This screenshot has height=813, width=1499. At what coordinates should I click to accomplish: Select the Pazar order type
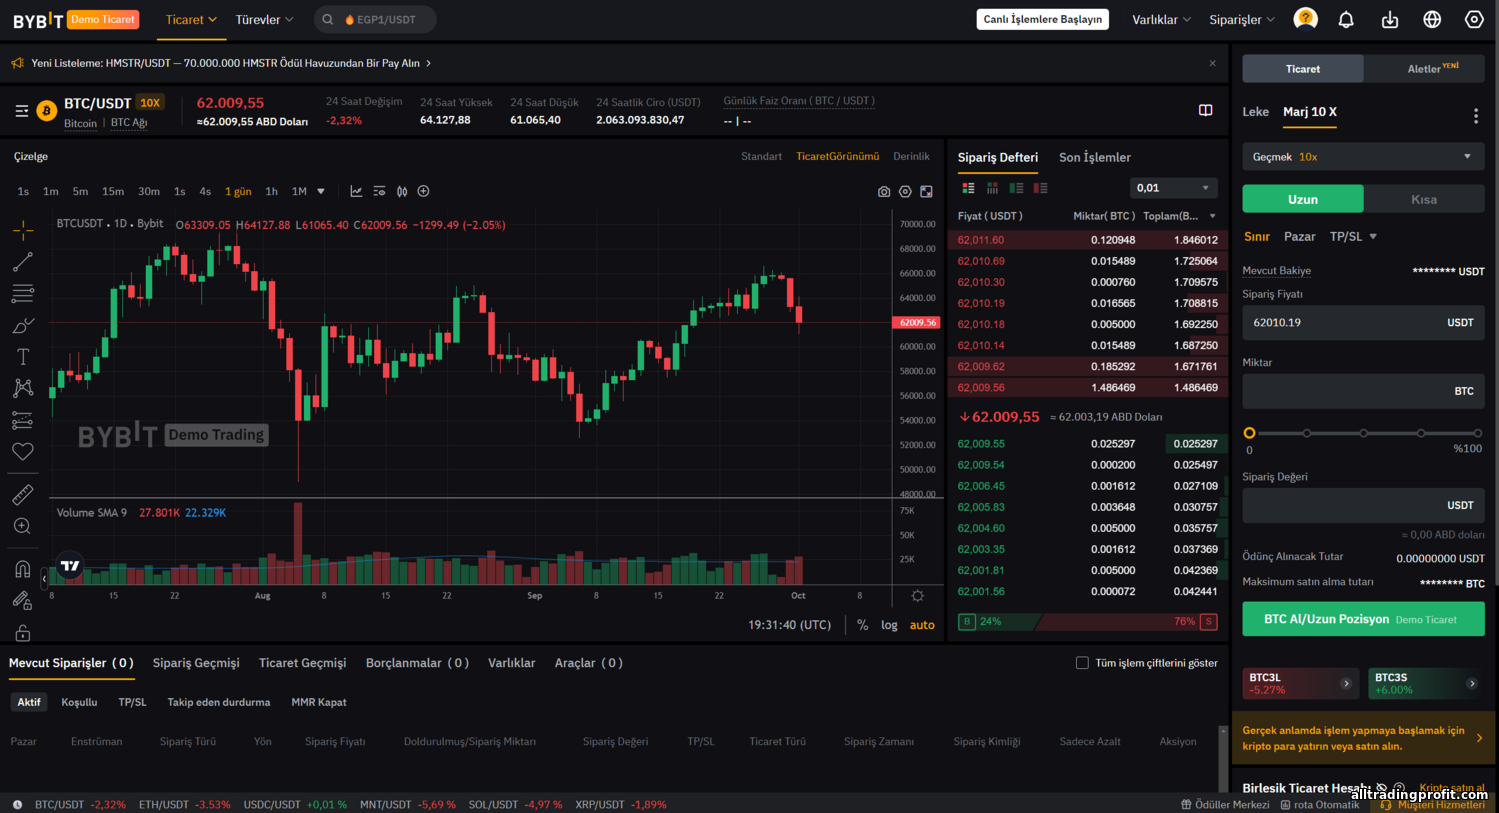tap(1299, 237)
